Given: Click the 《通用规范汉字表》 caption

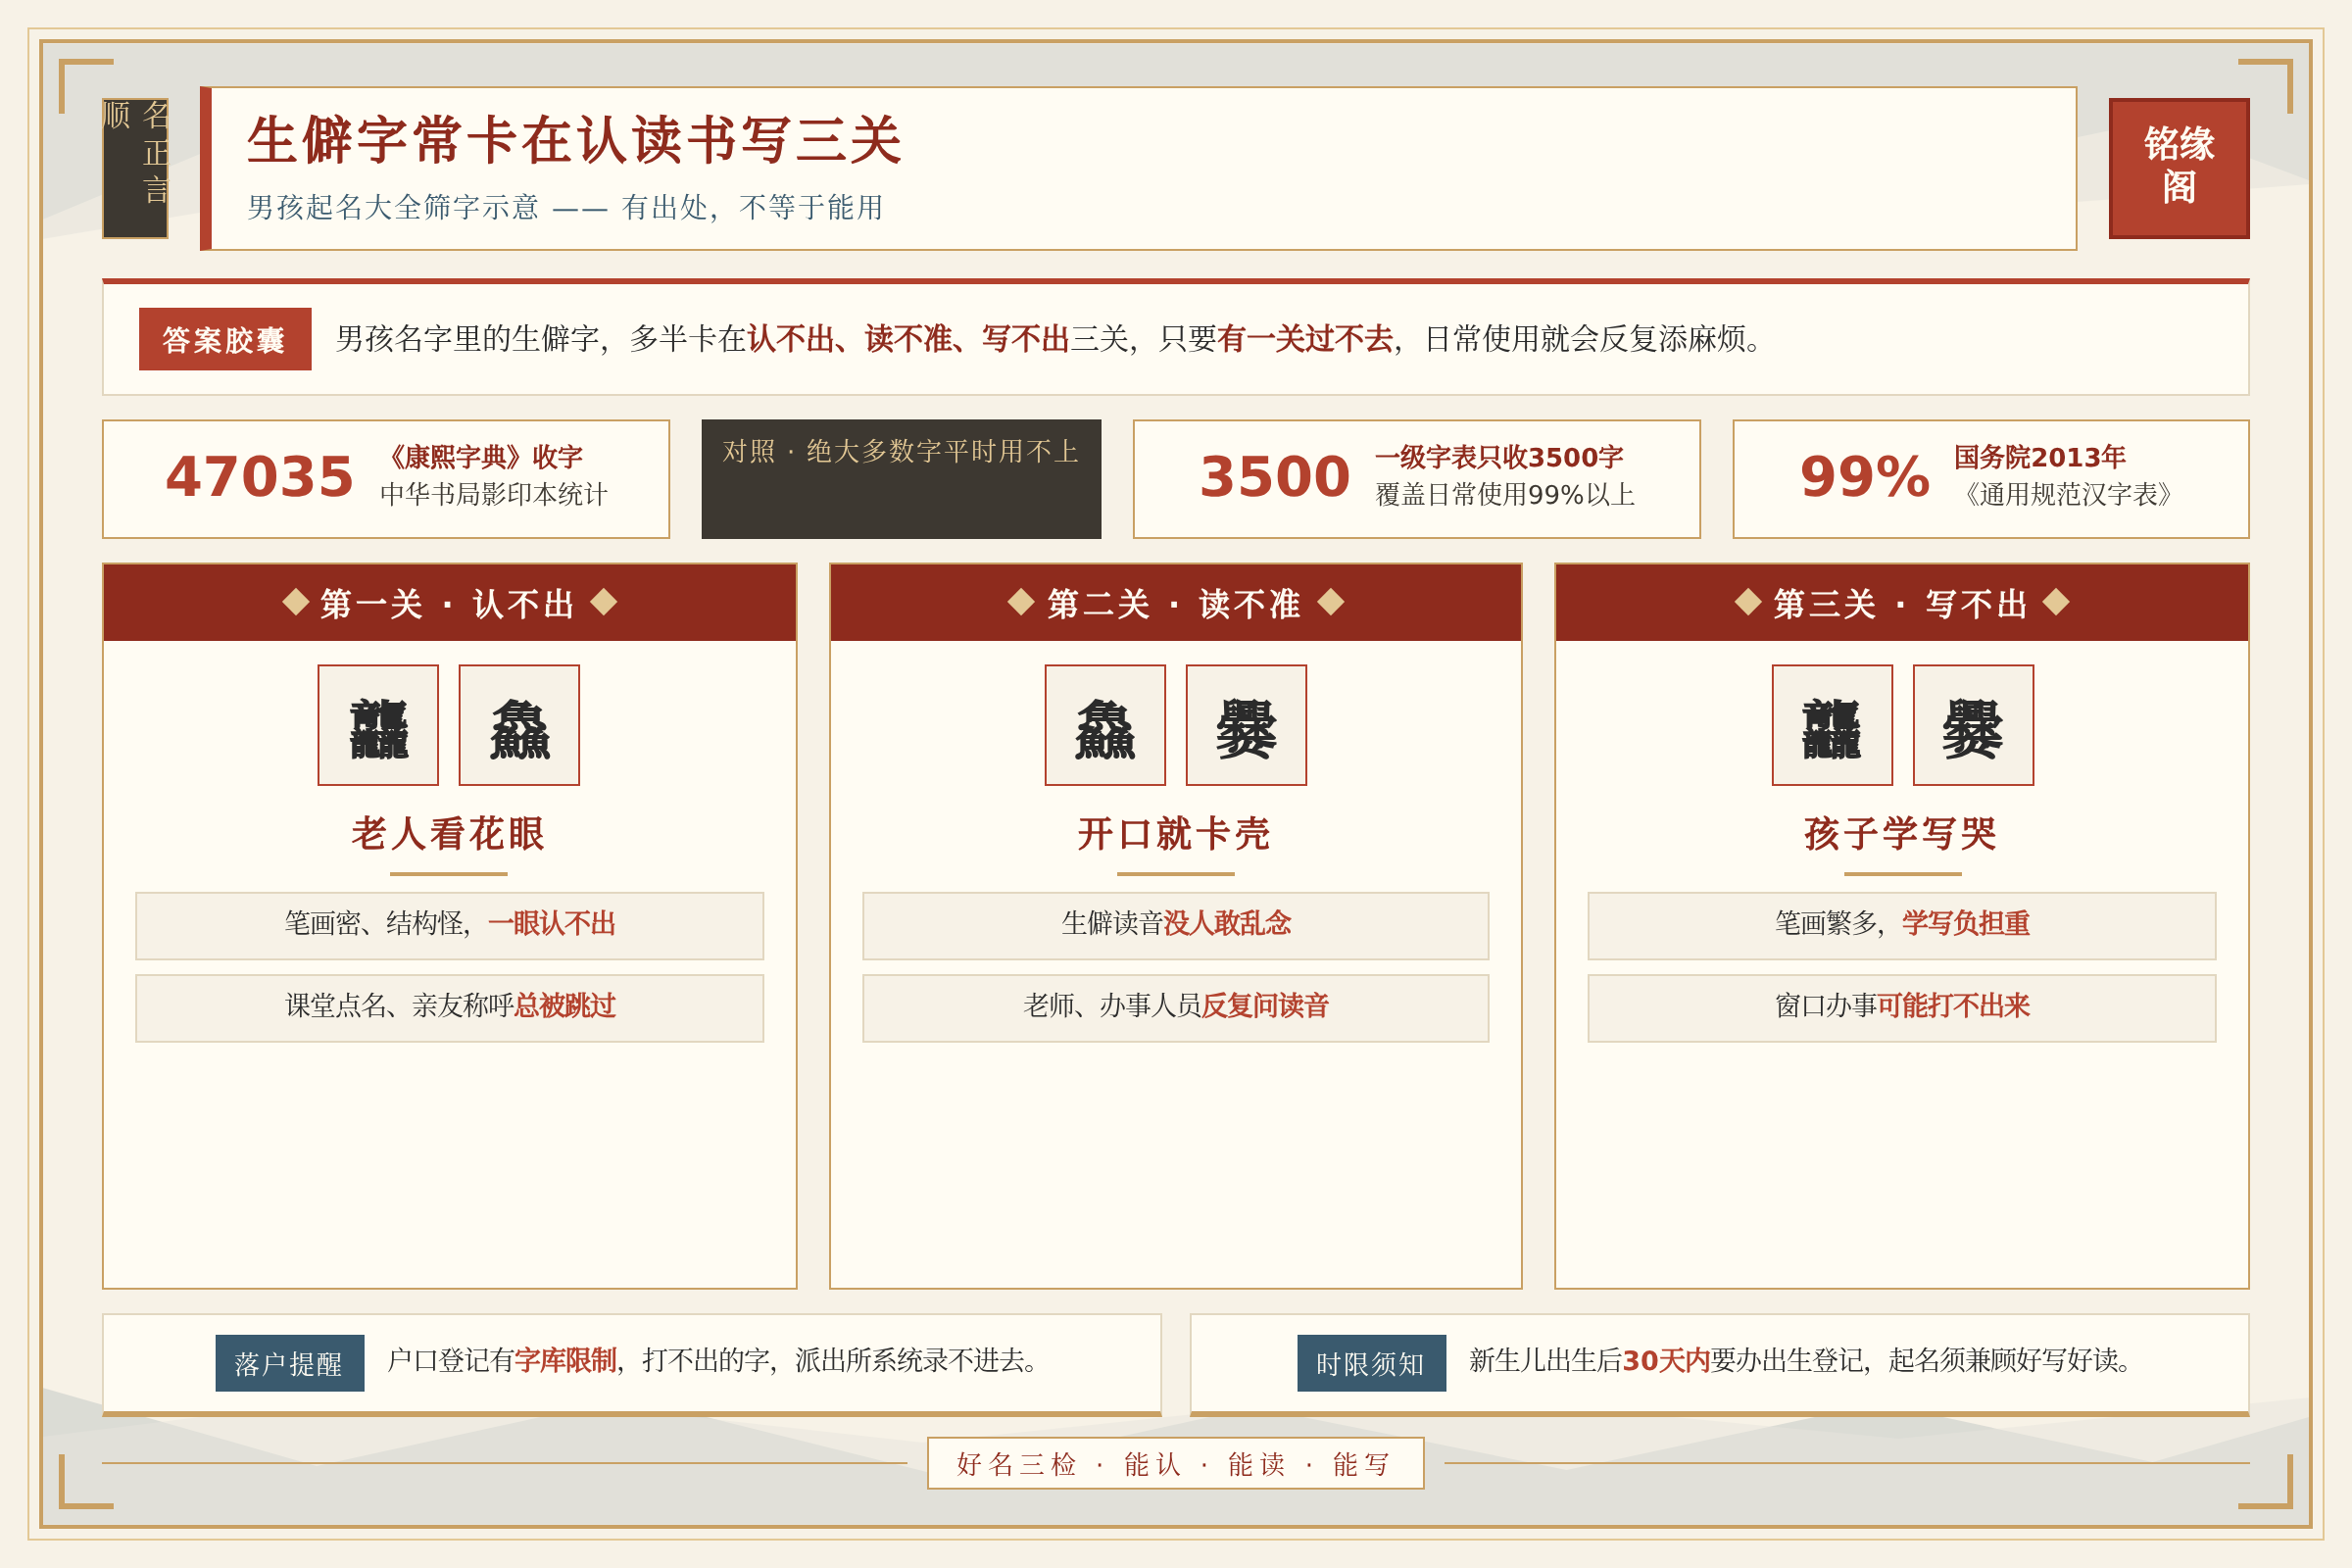Looking at the screenshot, I should click(x=2068, y=494).
